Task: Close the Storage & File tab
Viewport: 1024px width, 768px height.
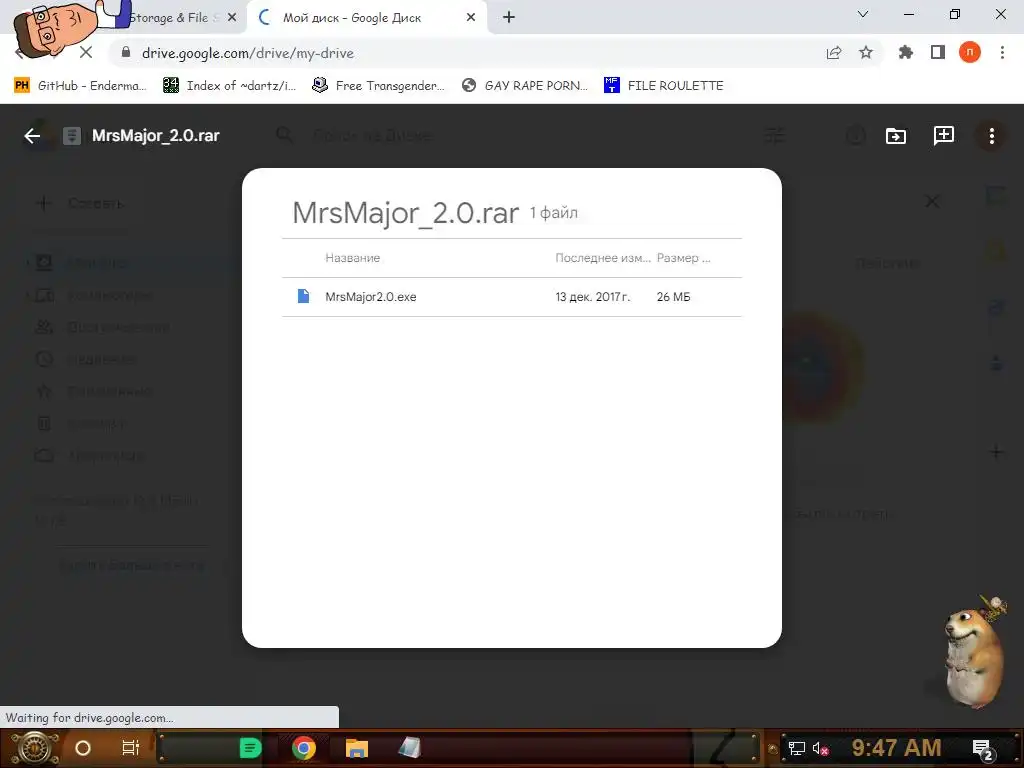Action: (232, 18)
